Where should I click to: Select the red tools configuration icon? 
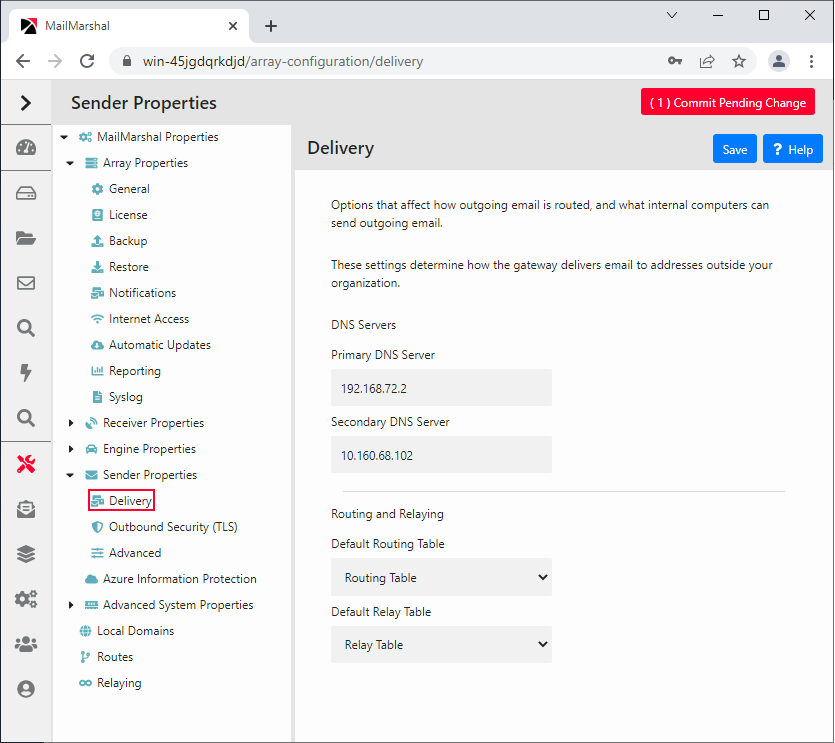pos(26,463)
